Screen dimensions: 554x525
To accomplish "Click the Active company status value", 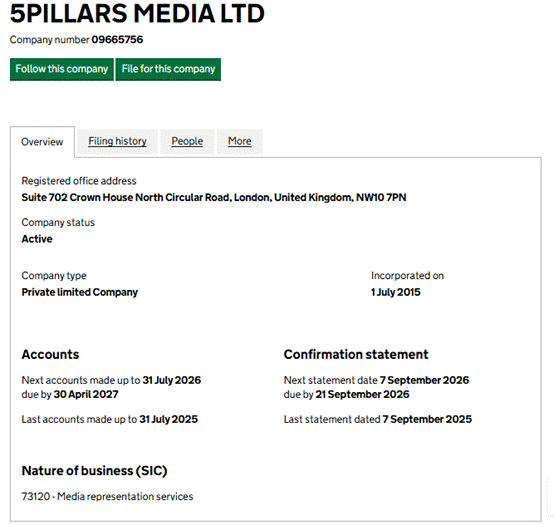I will click(x=37, y=239).
